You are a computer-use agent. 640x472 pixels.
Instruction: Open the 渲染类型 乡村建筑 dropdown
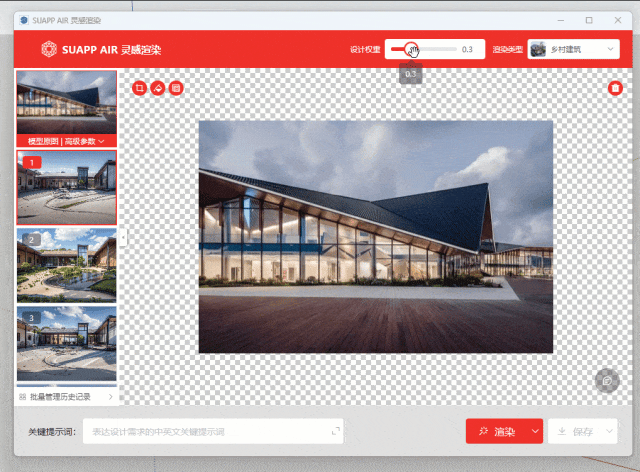coord(573,49)
